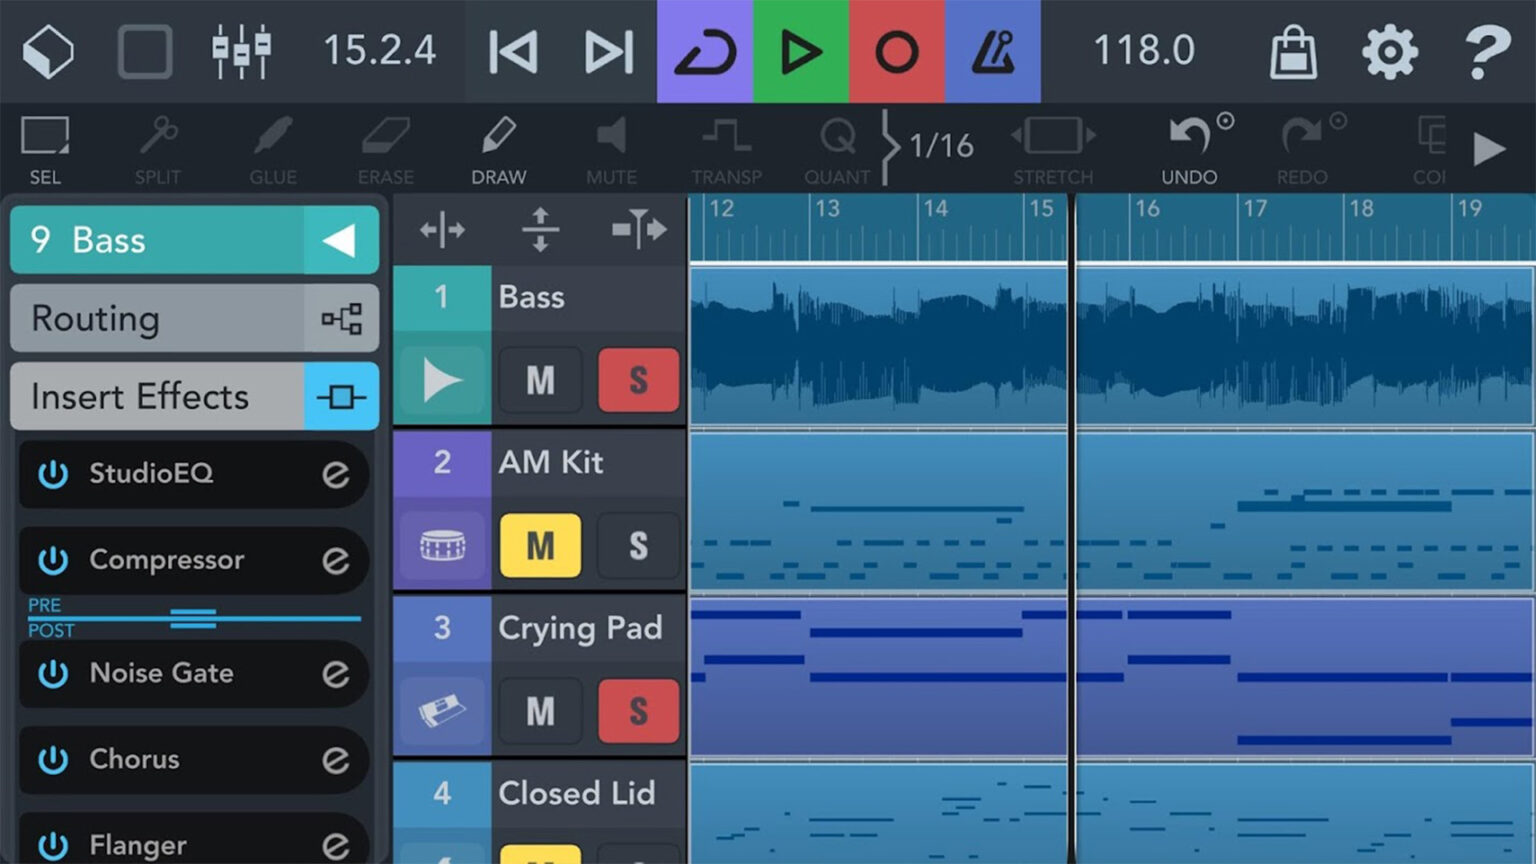Activate the Glue tool
Image resolution: width=1536 pixels, height=864 pixels.
click(271, 145)
